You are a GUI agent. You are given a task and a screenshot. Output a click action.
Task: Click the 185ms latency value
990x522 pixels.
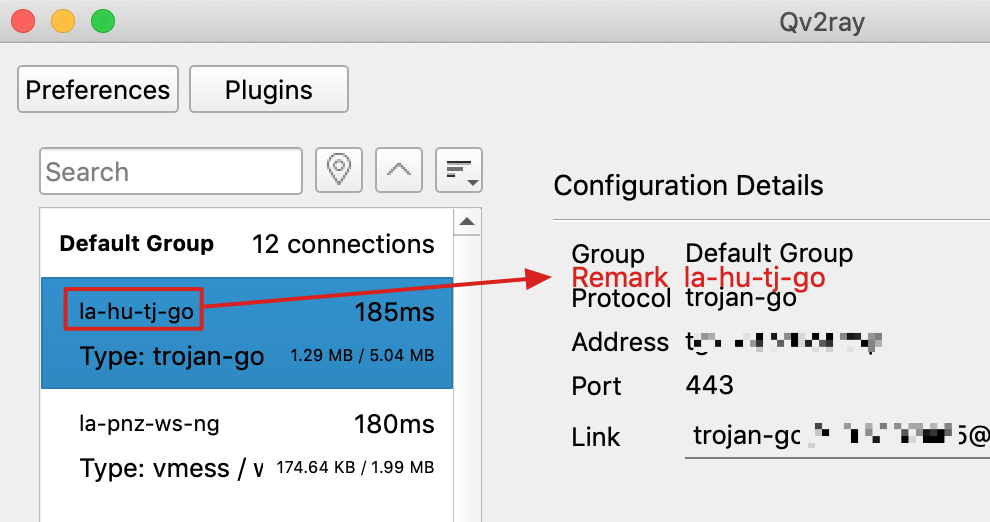[394, 312]
